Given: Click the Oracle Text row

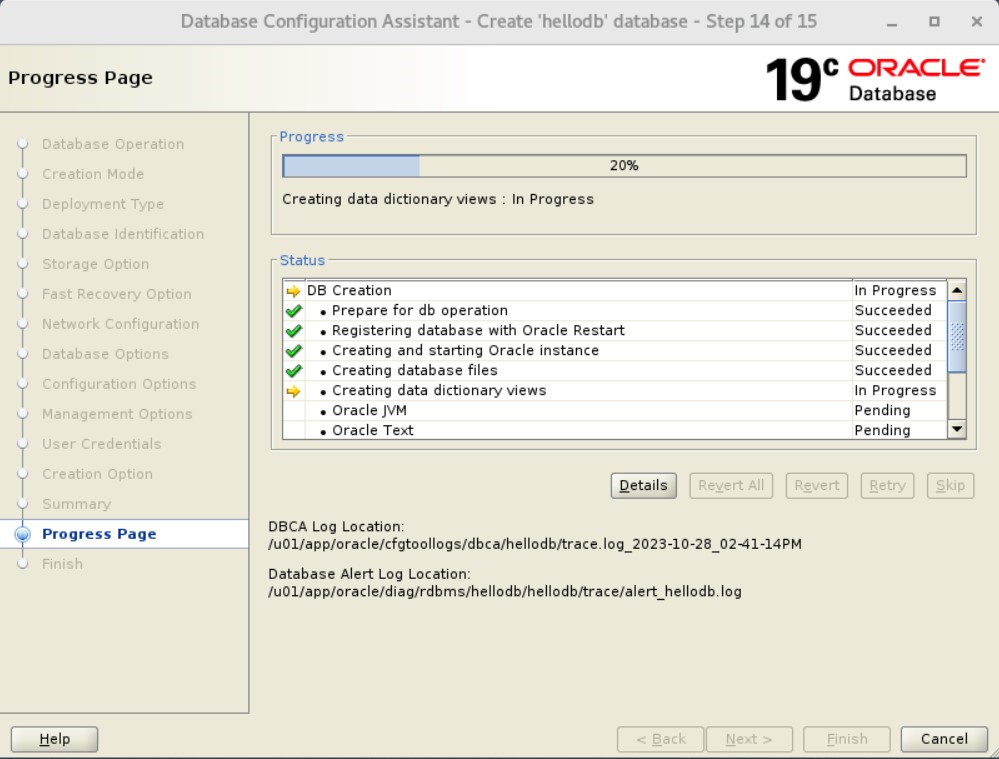Looking at the screenshot, I should pyautogui.click(x=615, y=430).
